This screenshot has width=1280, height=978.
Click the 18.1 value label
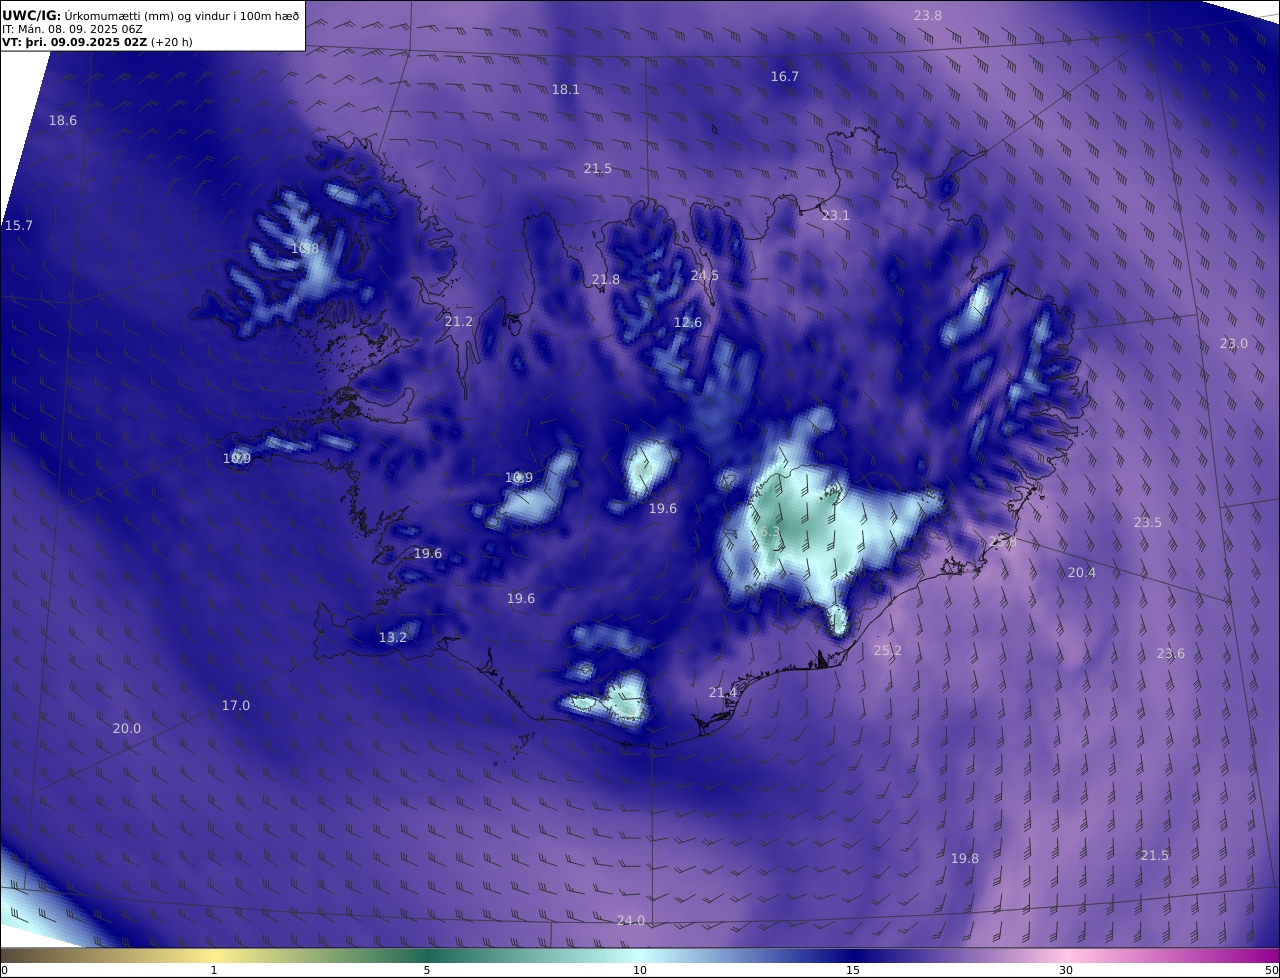[566, 90]
